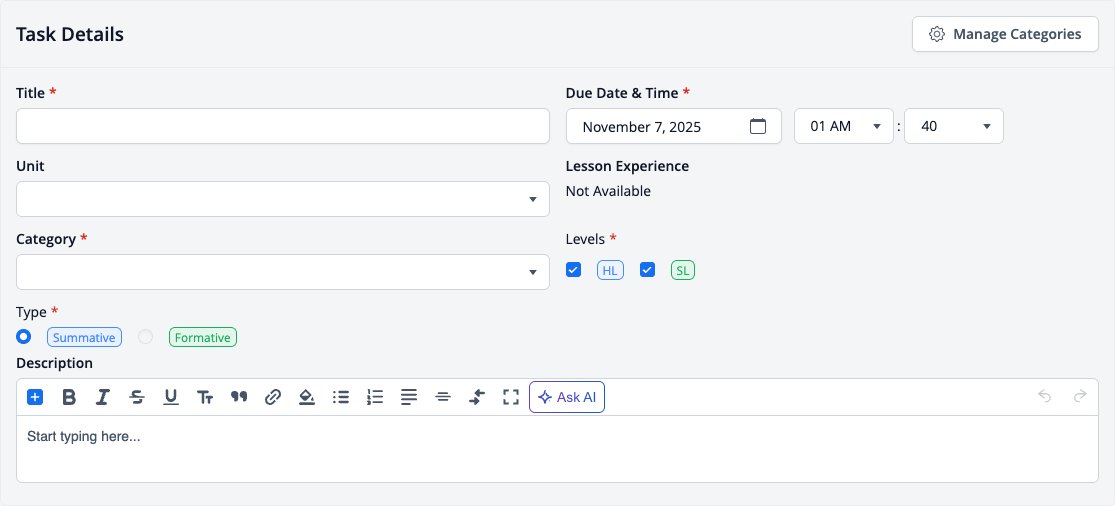Create a bulleted list
1115x506 pixels.
[x=341, y=397]
